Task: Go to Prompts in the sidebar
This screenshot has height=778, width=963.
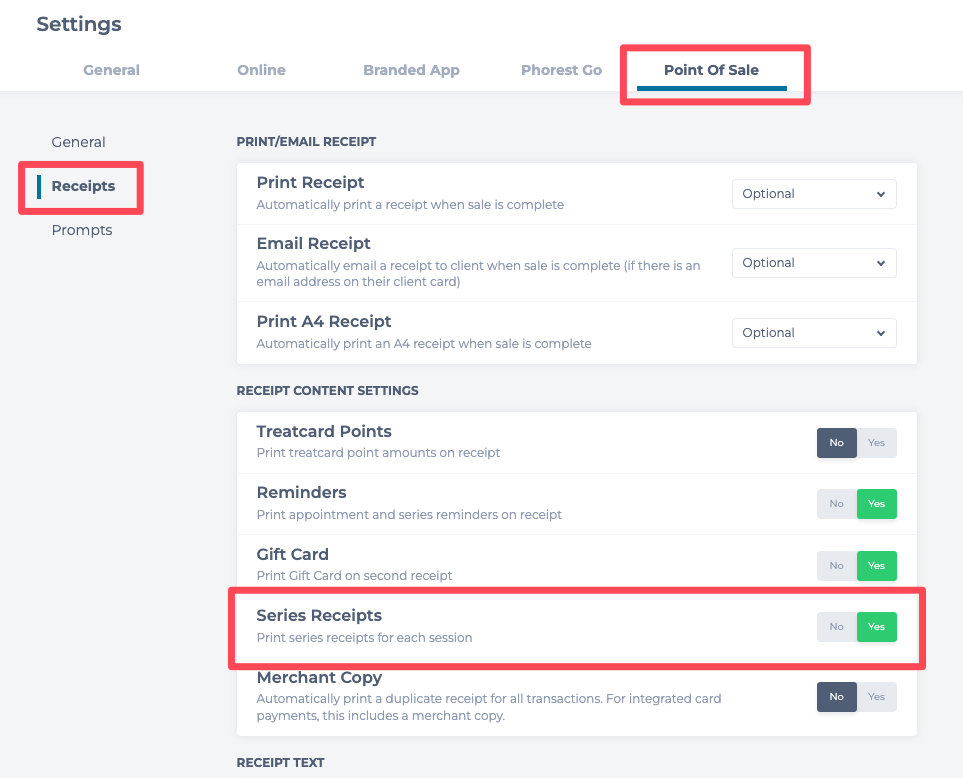Action: click(x=82, y=230)
